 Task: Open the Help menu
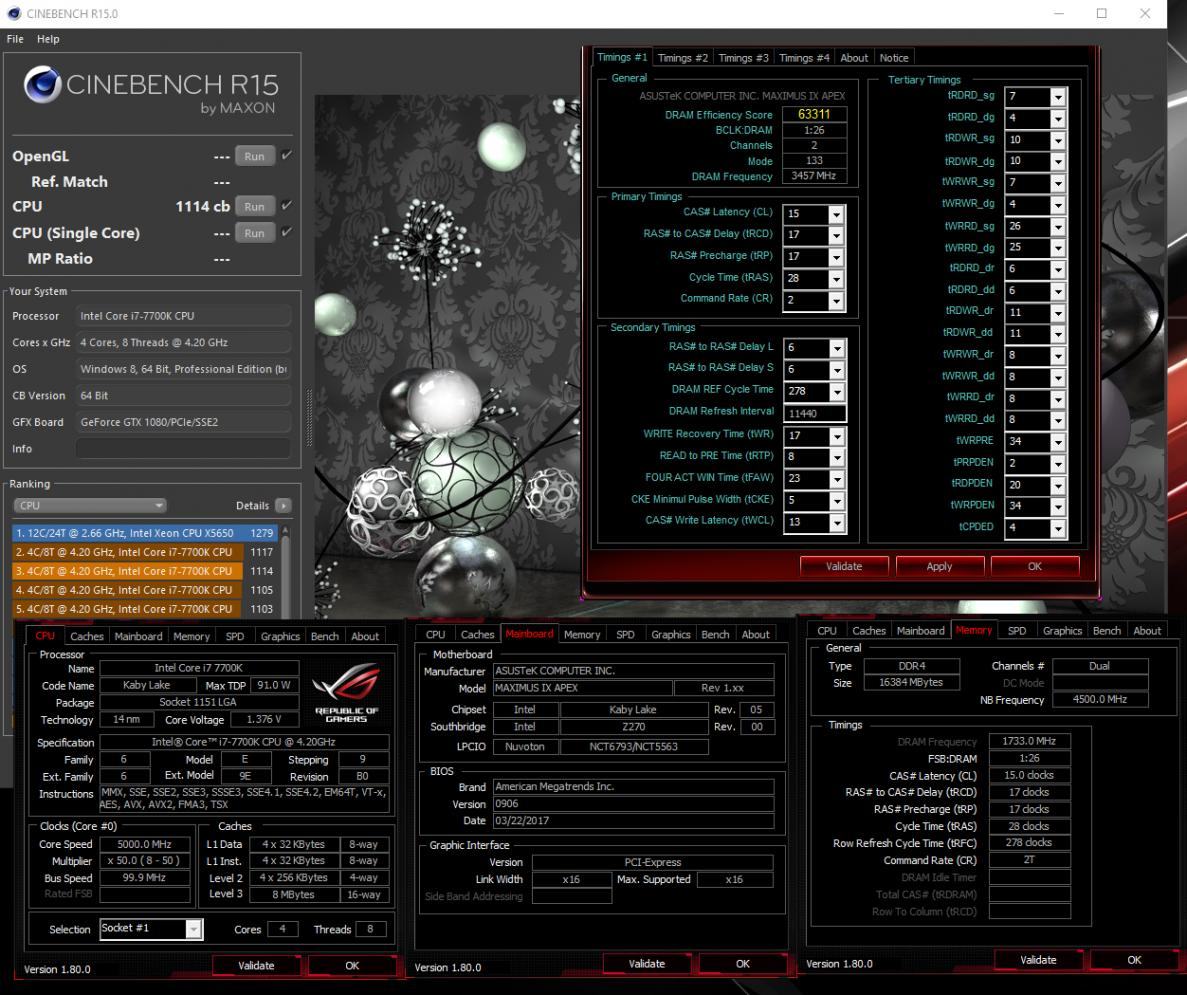[48, 39]
